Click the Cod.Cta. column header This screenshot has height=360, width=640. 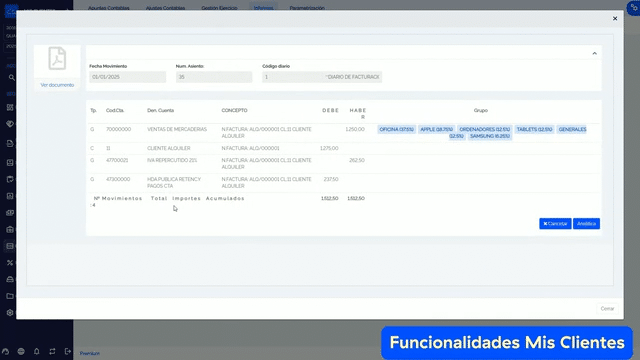tap(115, 111)
